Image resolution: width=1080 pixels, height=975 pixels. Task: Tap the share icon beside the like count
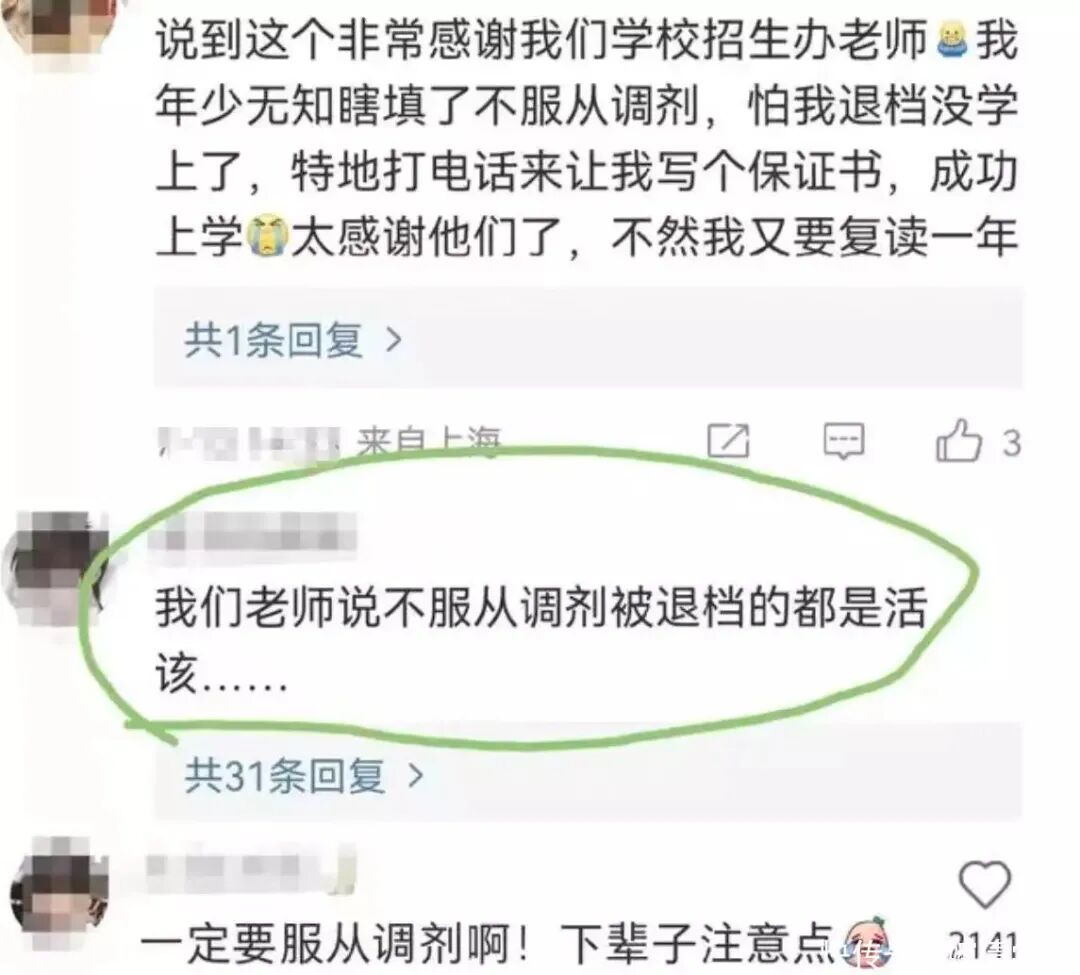(x=728, y=439)
